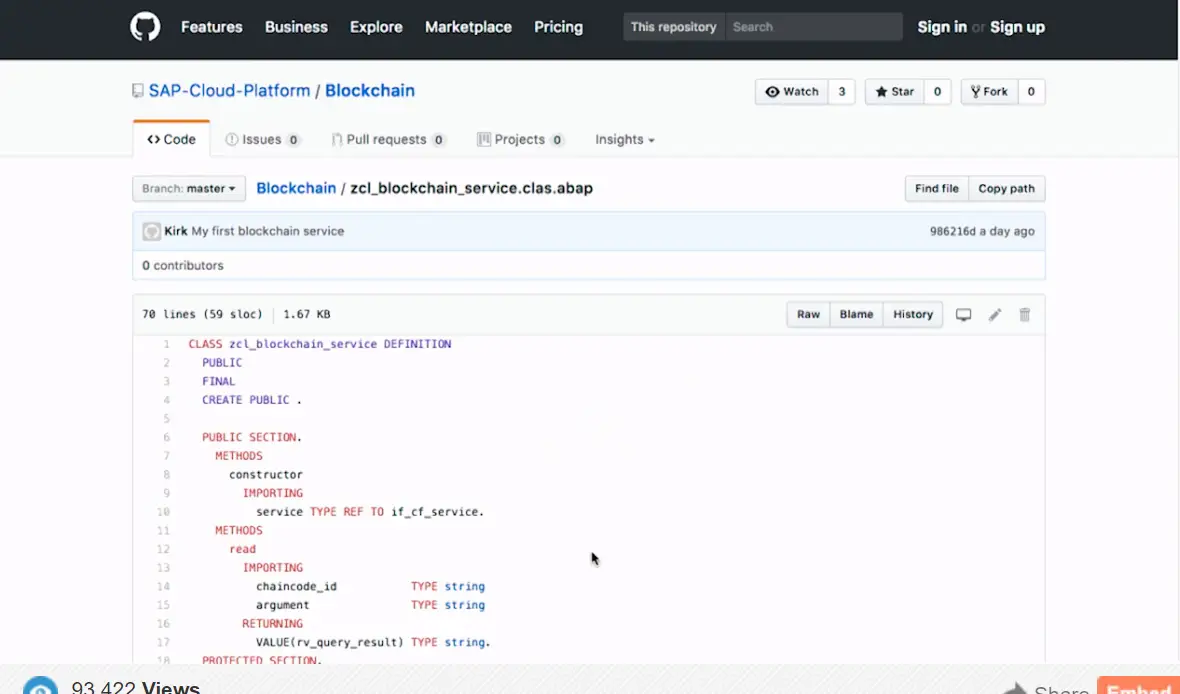Open Pricing in top navigation

point(558,27)
